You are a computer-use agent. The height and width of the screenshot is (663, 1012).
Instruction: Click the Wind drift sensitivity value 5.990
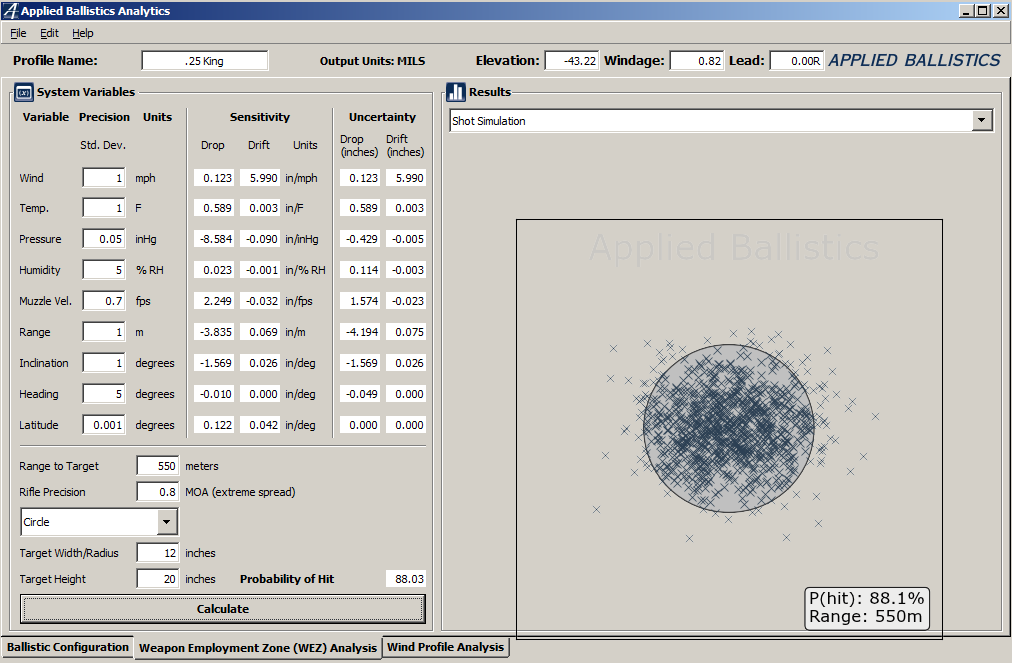click(260, 178)
